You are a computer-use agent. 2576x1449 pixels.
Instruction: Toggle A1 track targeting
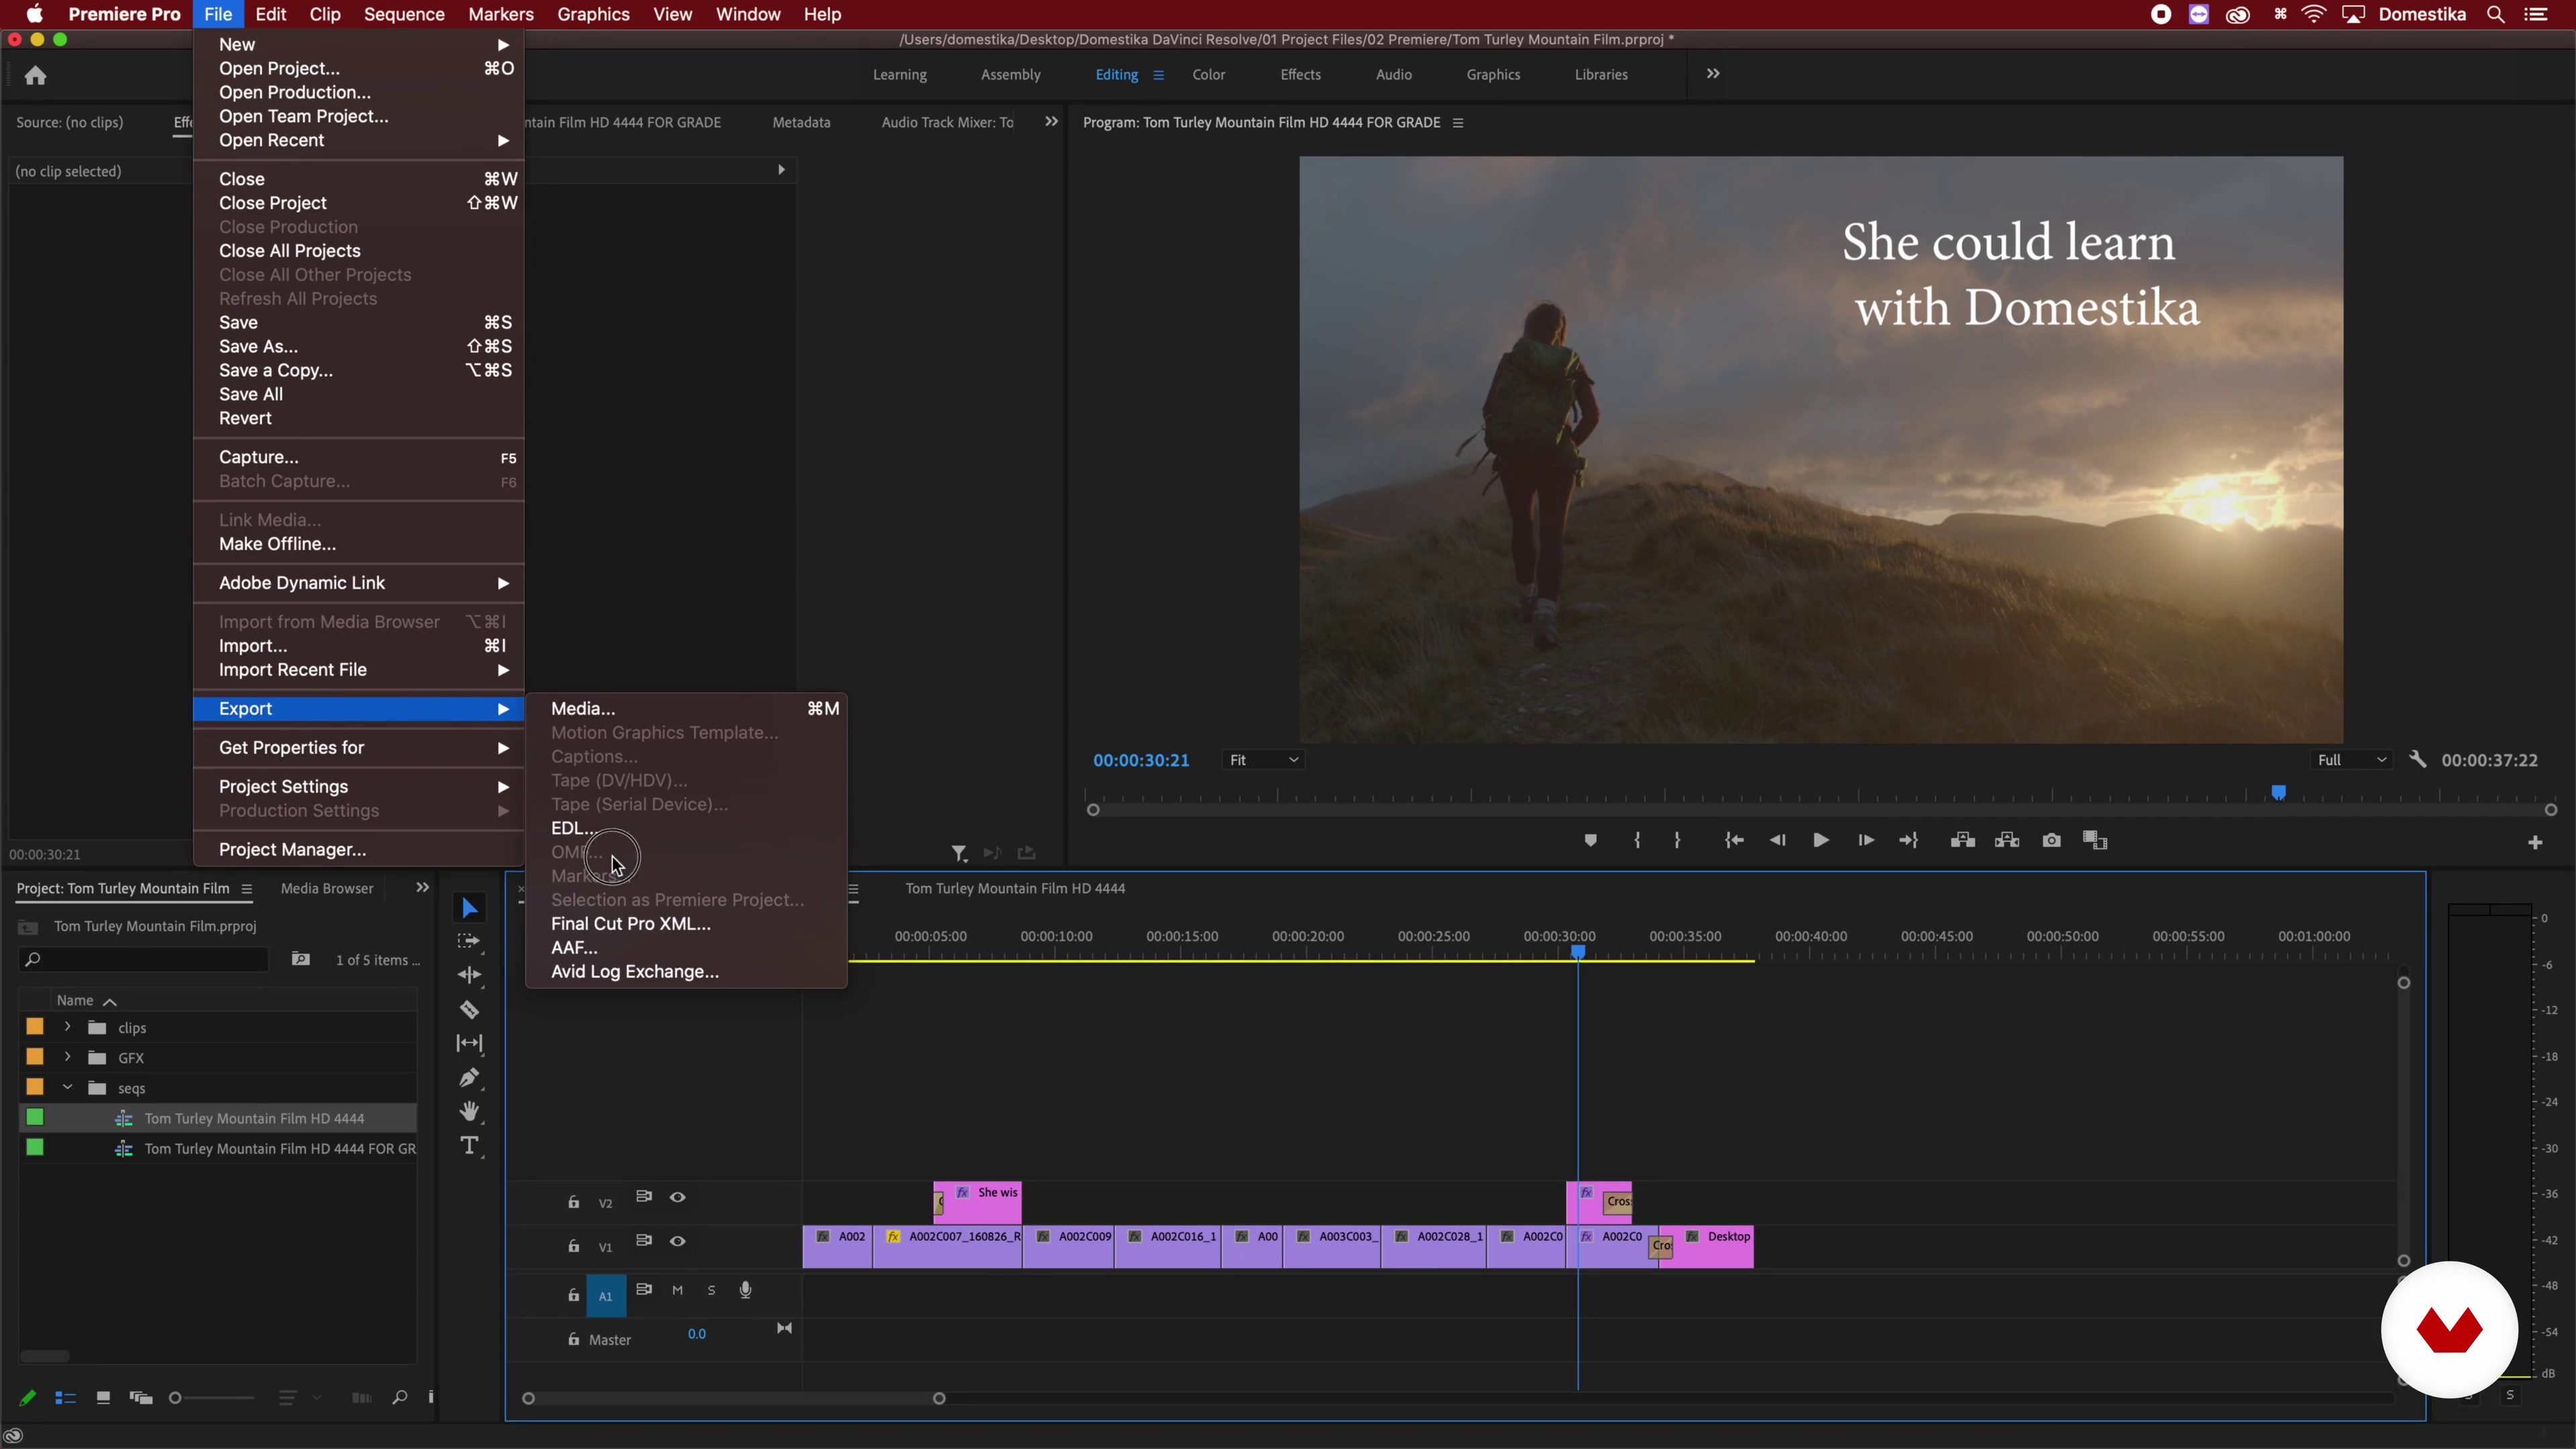[x=605, y=1296]
